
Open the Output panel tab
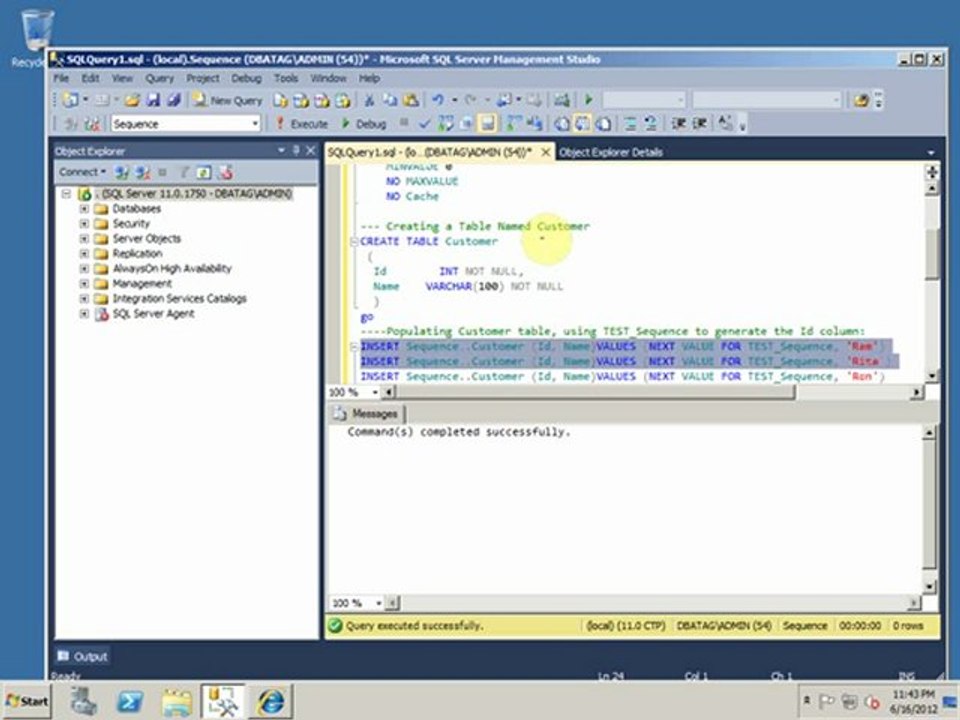click(82, 656)
